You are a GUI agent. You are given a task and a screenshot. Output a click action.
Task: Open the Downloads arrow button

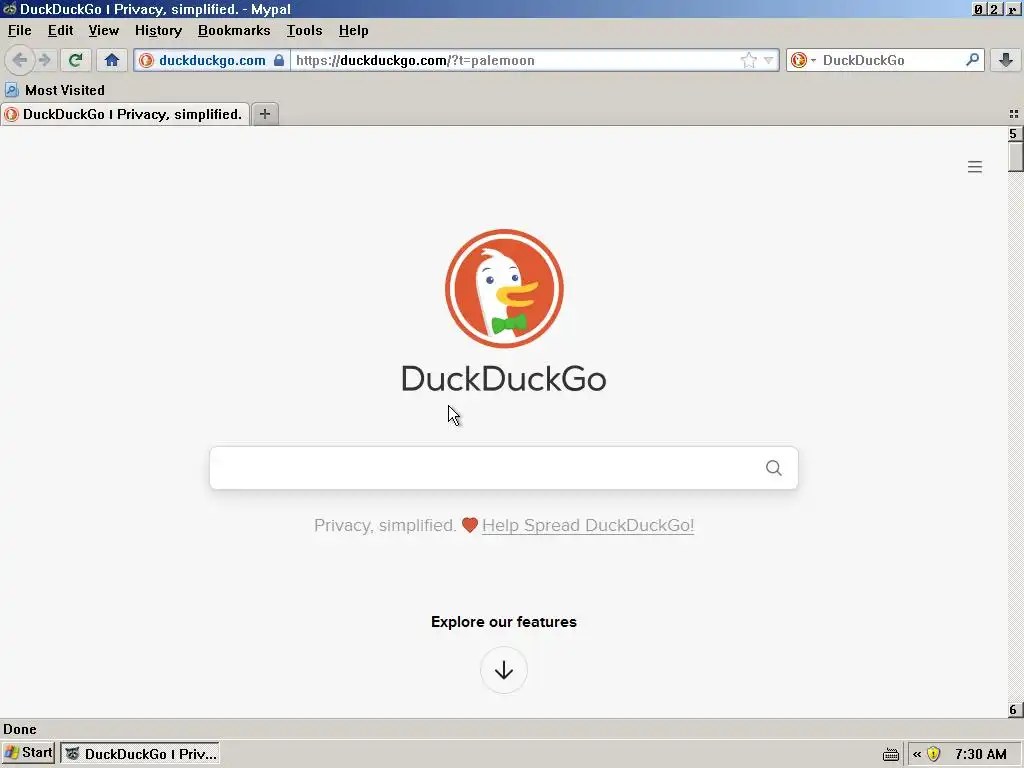(x=1006, y=60)
